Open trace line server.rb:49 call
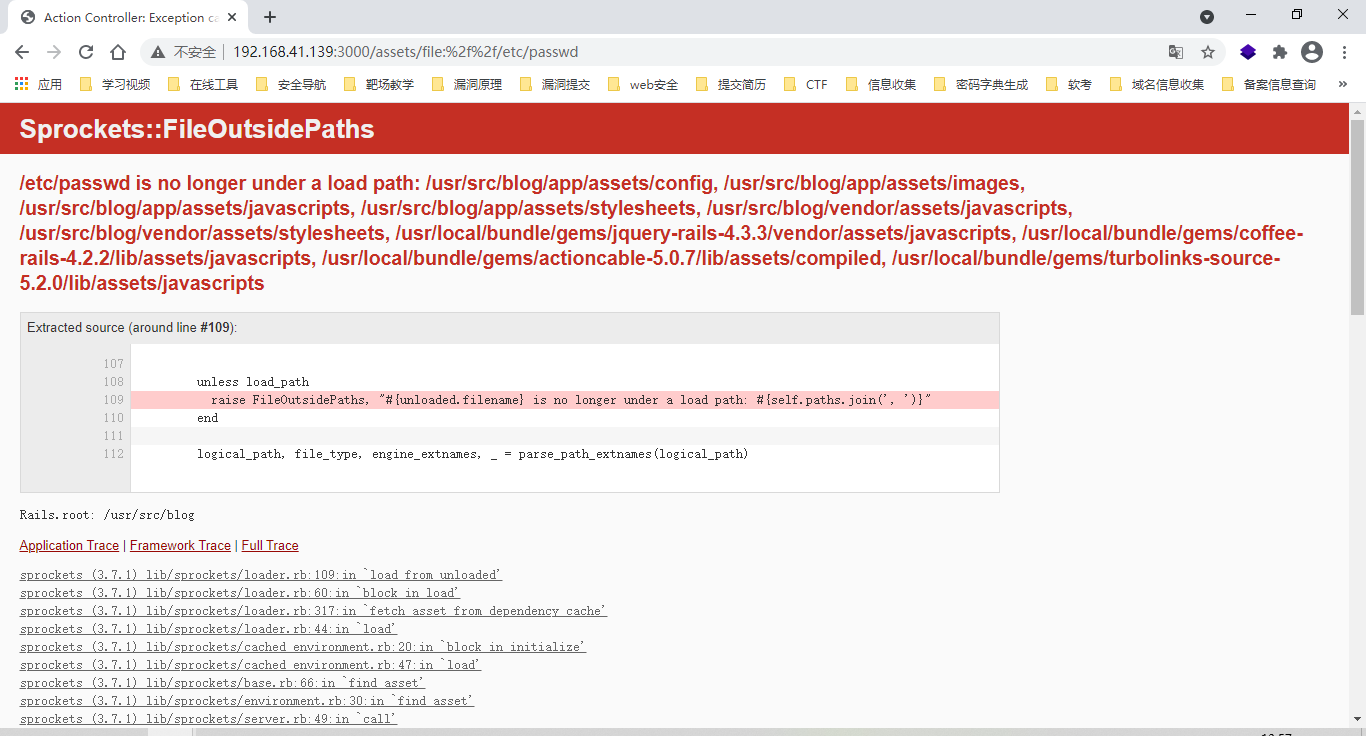Viewport: 1366px width, 736px height. [x=208, y=719]
